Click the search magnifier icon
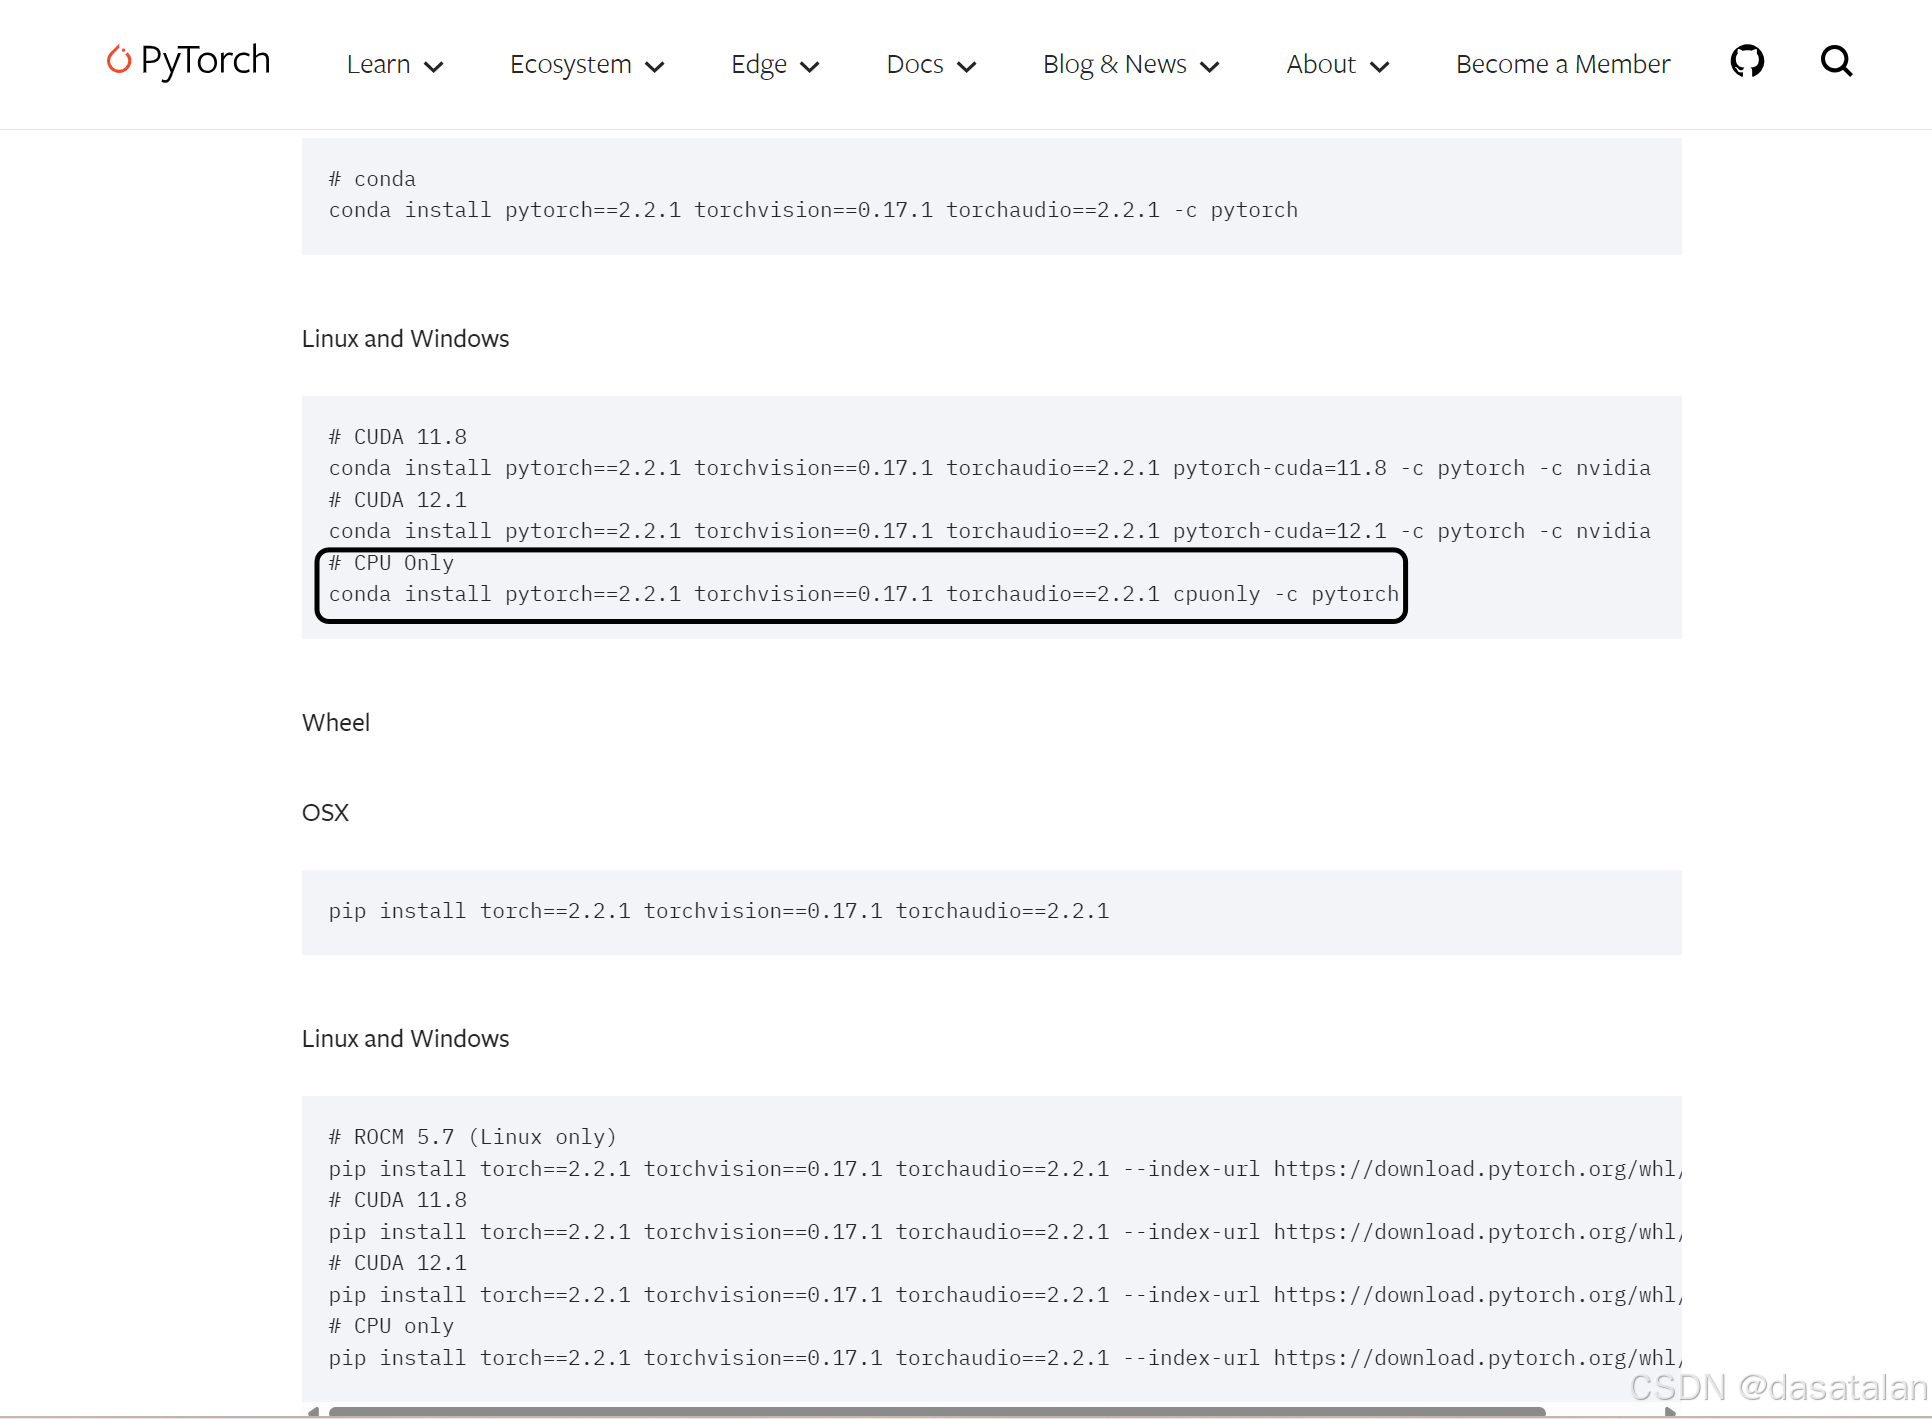The image size is (1932, 1419). coord(1836,62)
